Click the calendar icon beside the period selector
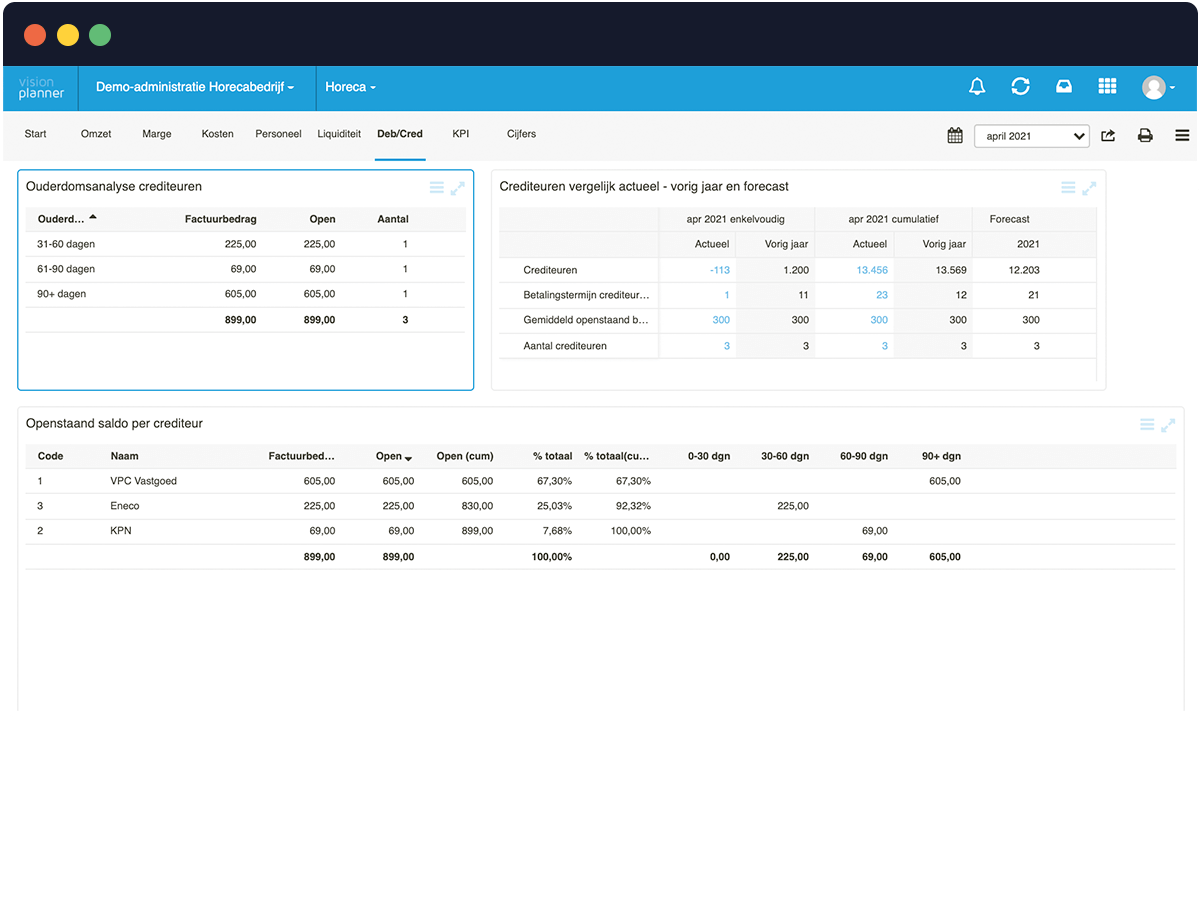Viewport: 1200px width, 900px height. (x=955, y=135)
